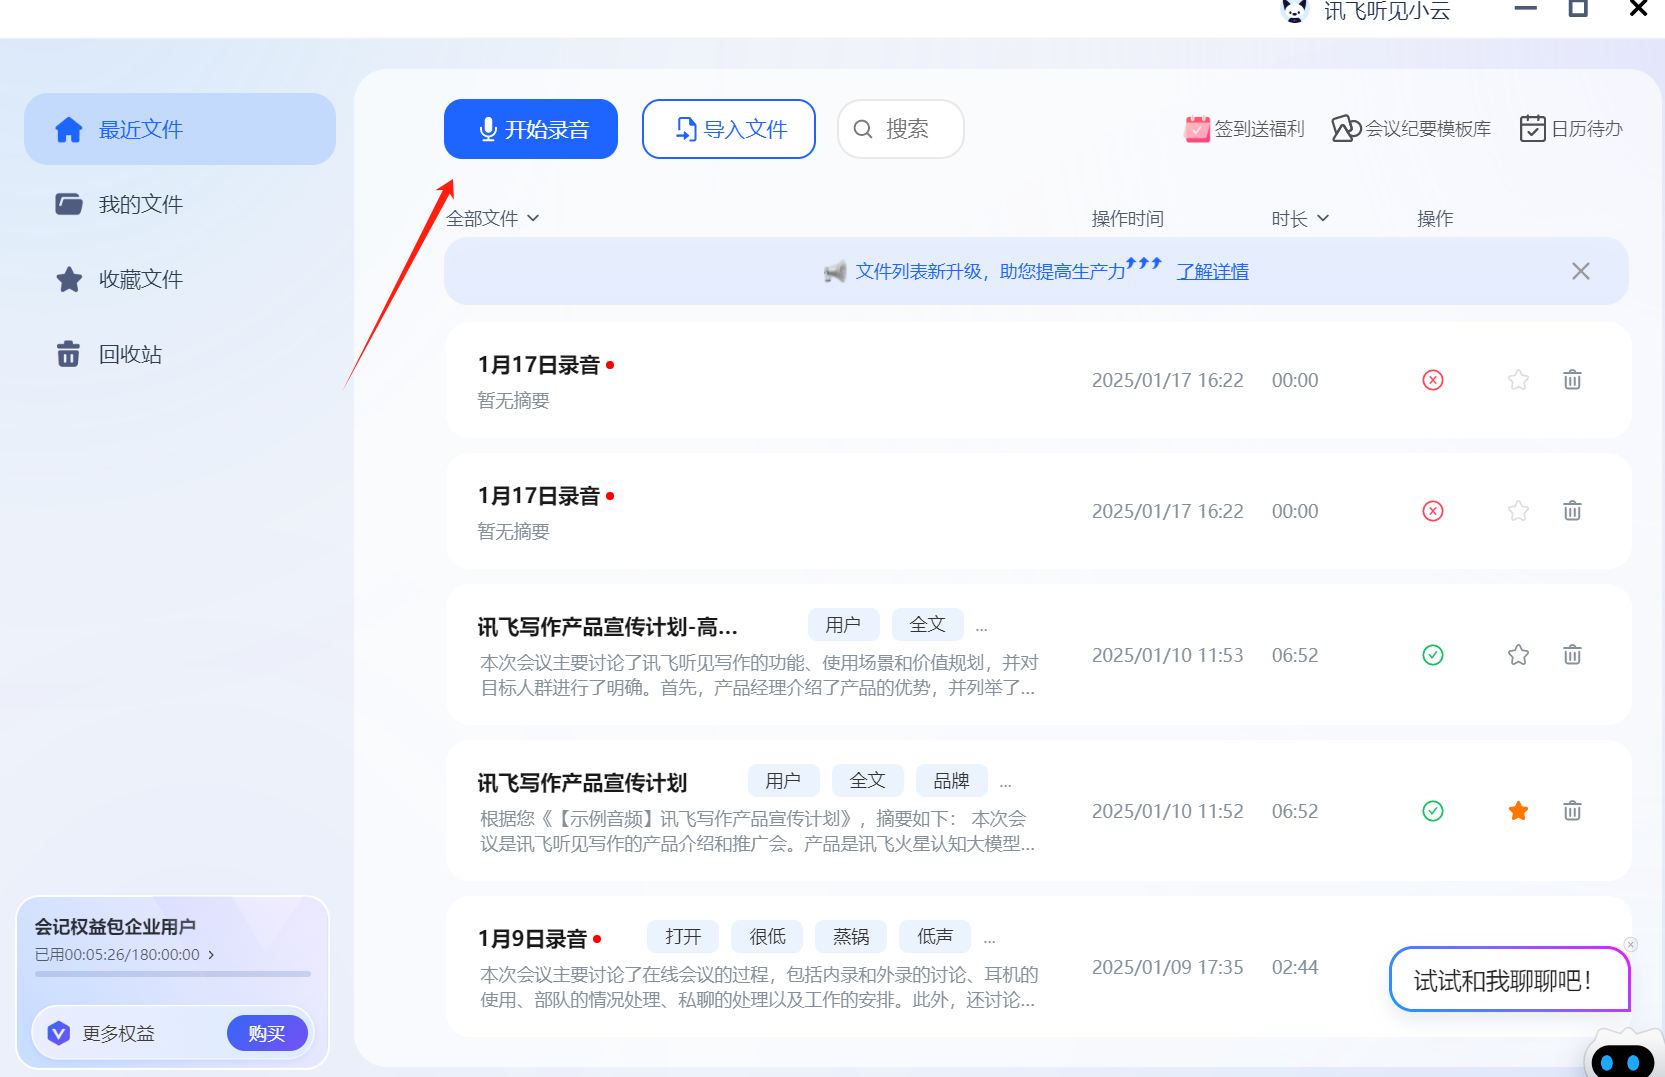
Task: Favorite the first 1月17日录音 with the star
Action: [1518, 380]
